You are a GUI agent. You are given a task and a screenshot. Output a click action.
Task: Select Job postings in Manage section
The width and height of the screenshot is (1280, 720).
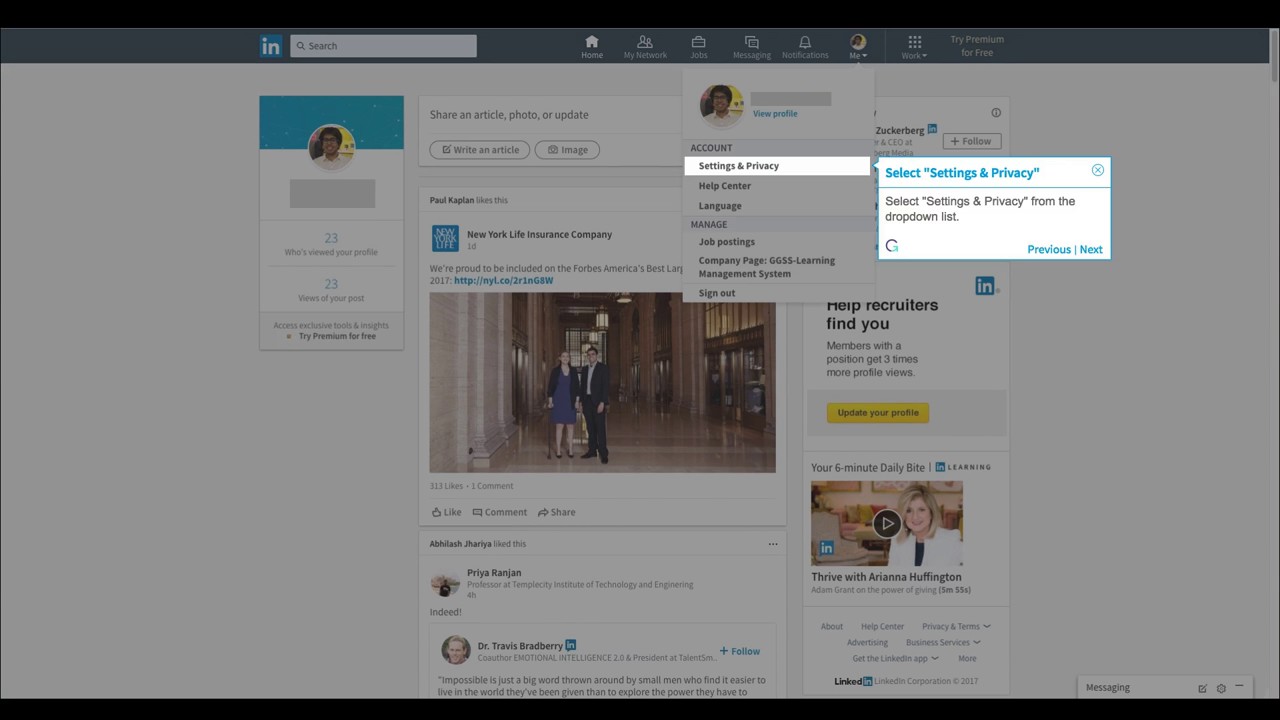(x=726, y=242)
